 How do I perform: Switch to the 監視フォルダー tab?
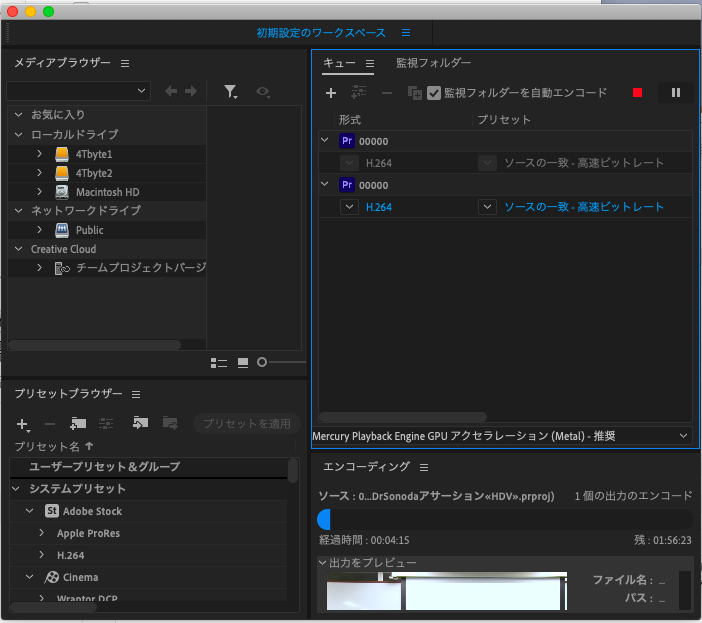tap(433, 63)
